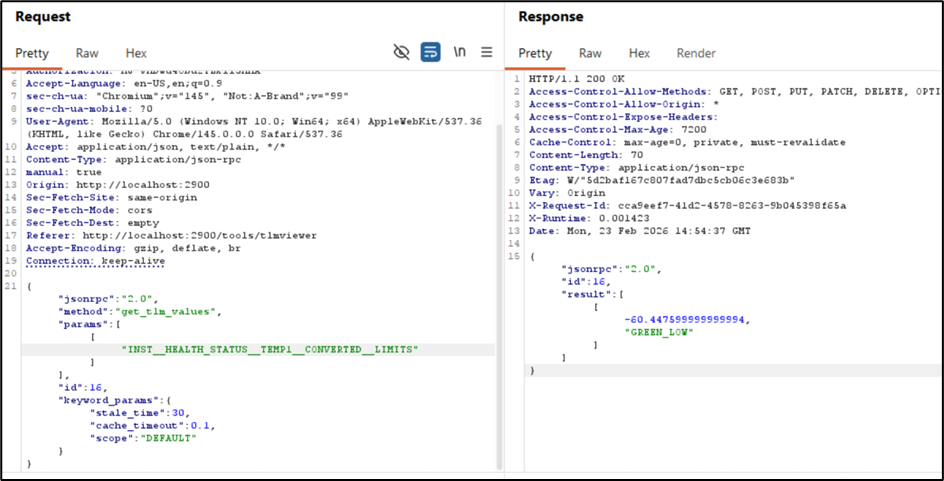Click the Origin http://localhost:2900 header value
Viewport: 944px width, 481px height.
tap(142, 185)
